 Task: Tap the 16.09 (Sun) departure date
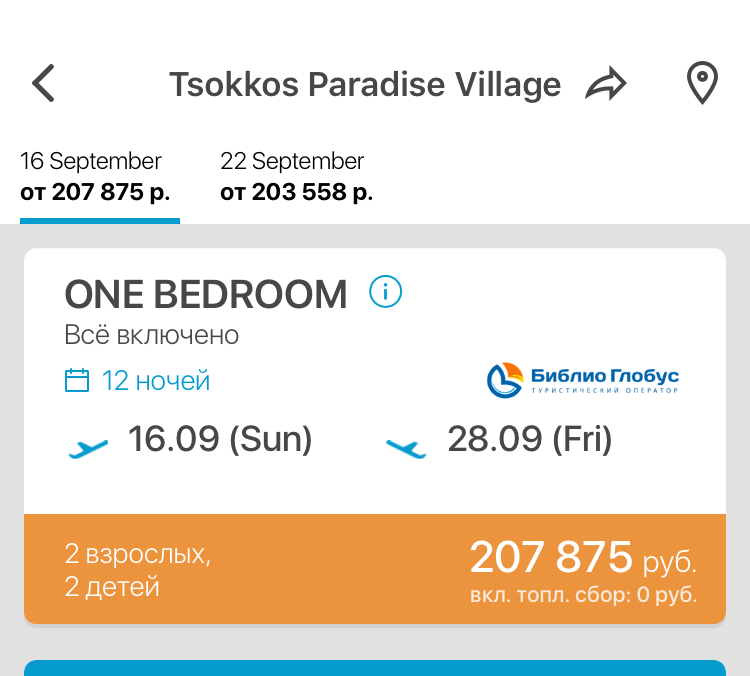220,440
